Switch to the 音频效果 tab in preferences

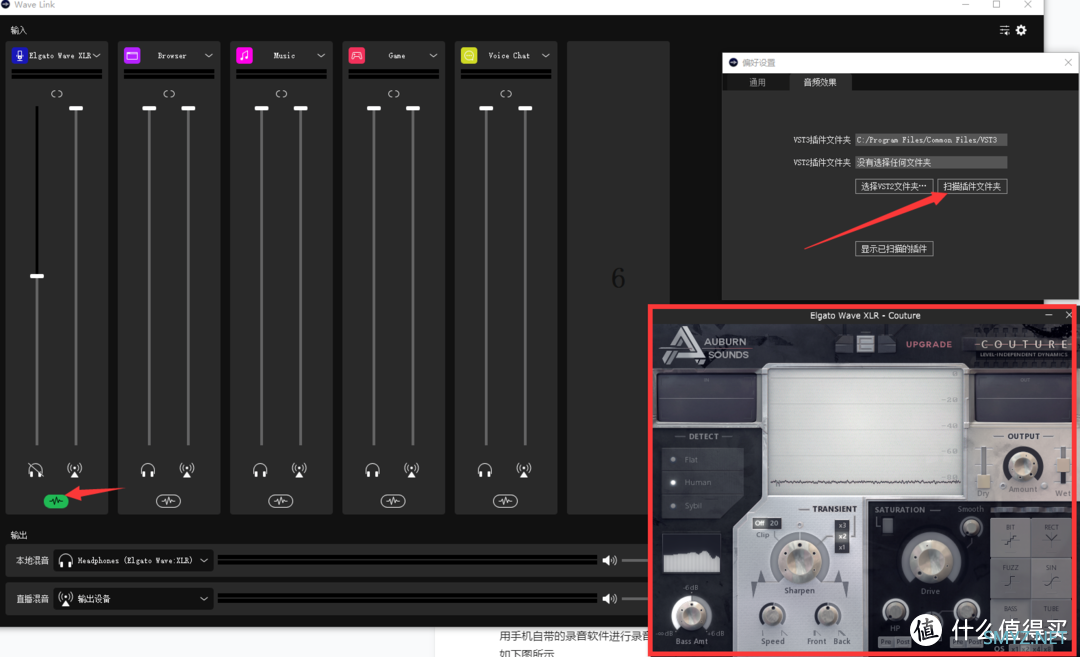(820, 83)
